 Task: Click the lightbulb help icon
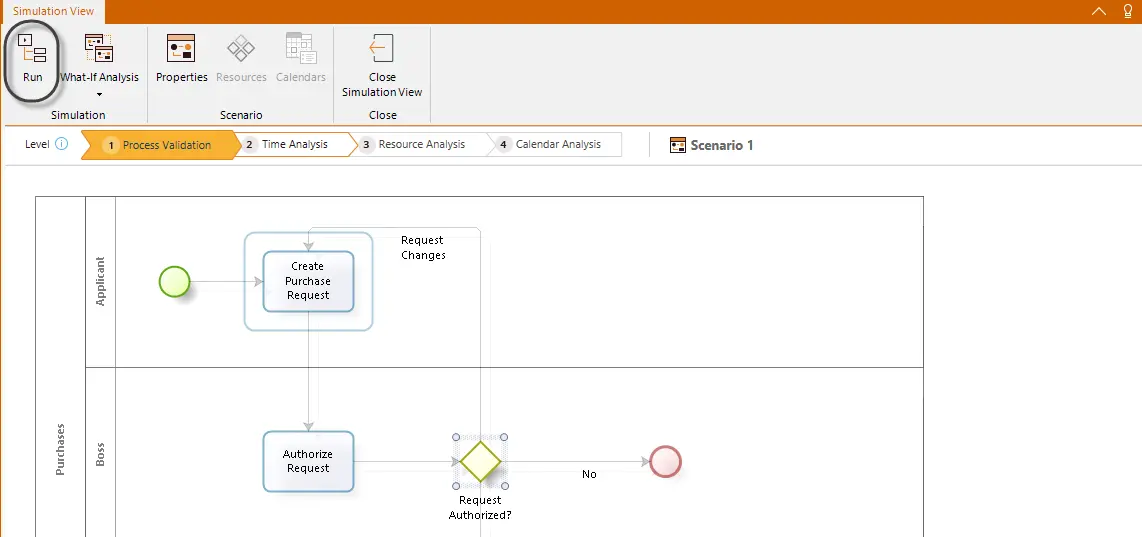coord(1128,11)
